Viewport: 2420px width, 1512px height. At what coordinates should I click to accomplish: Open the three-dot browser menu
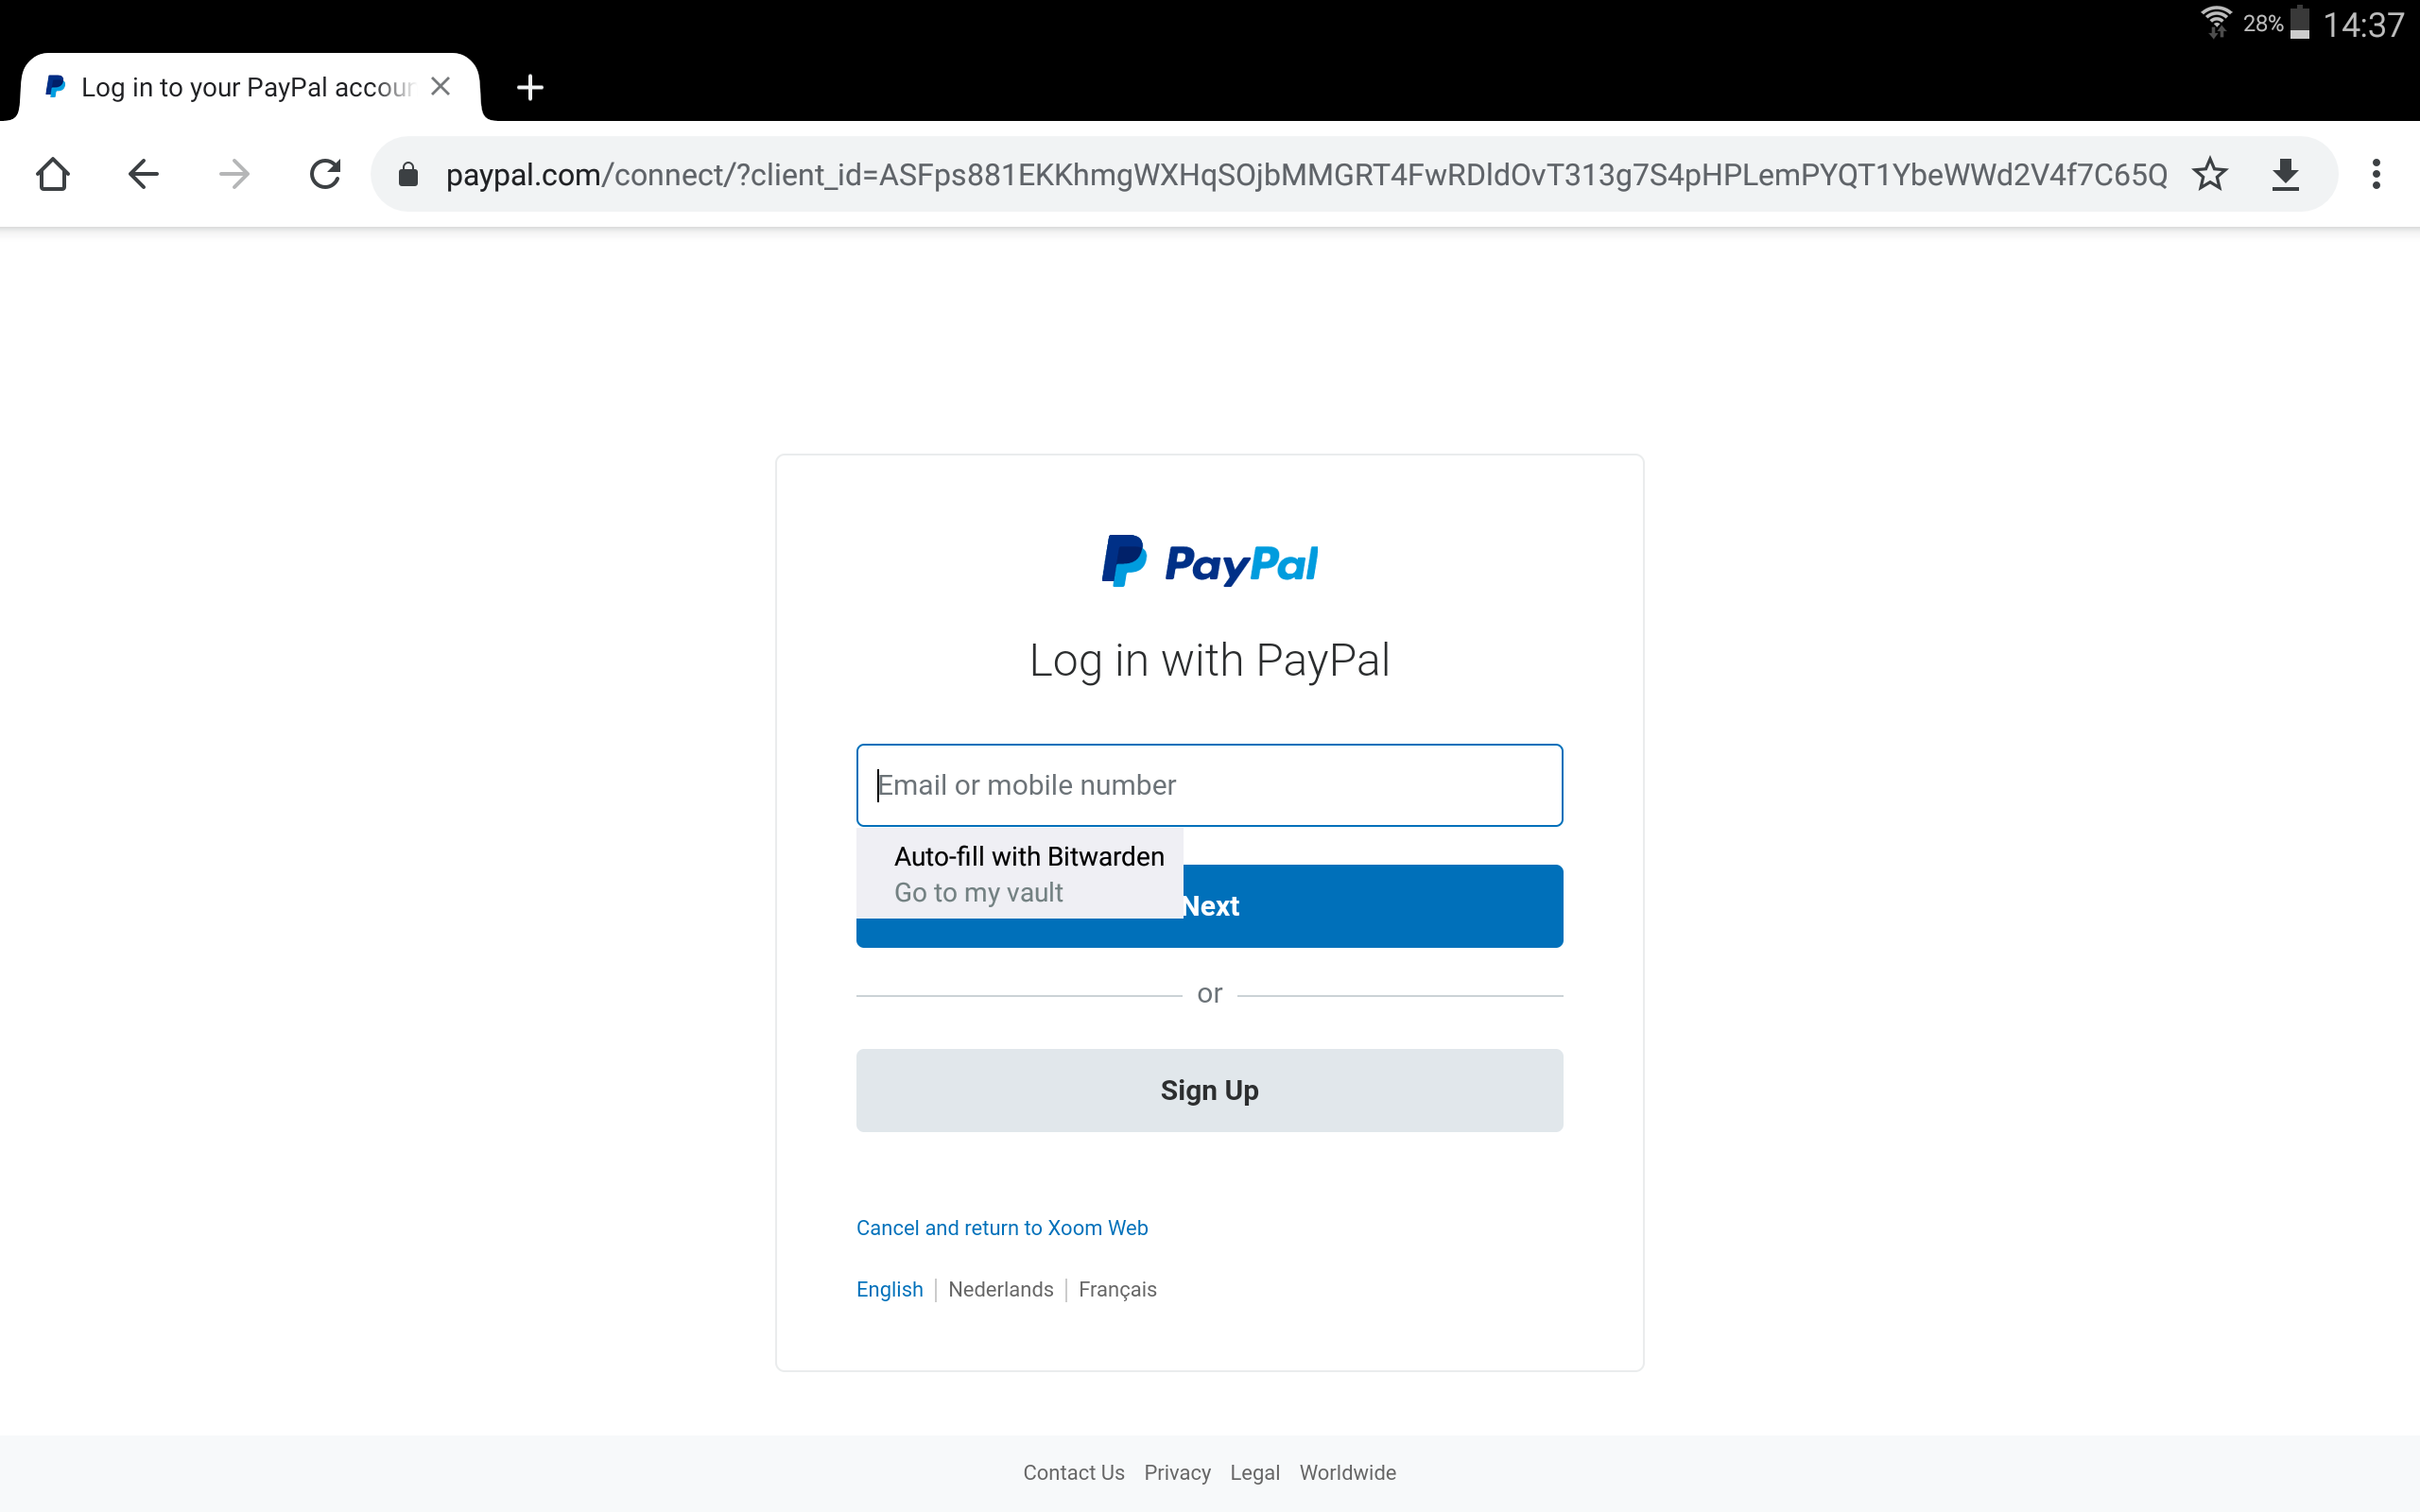[2376, 174]
